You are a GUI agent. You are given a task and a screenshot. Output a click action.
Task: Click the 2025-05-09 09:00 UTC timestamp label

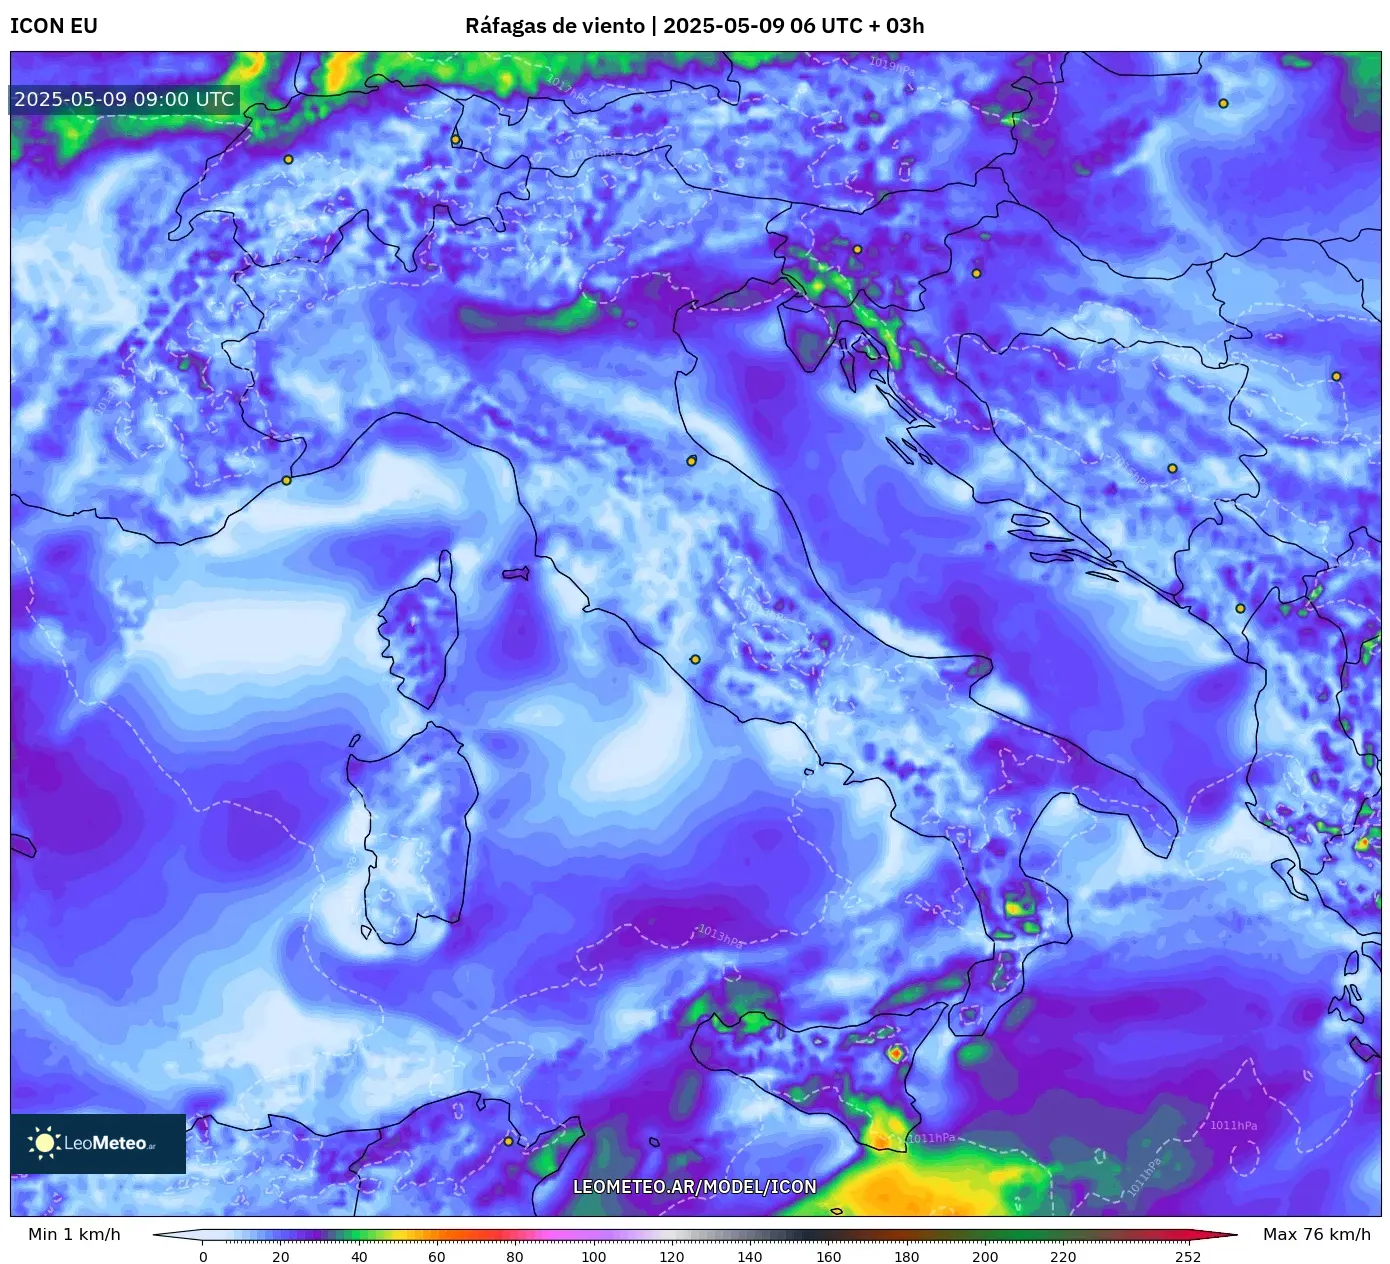124,99
